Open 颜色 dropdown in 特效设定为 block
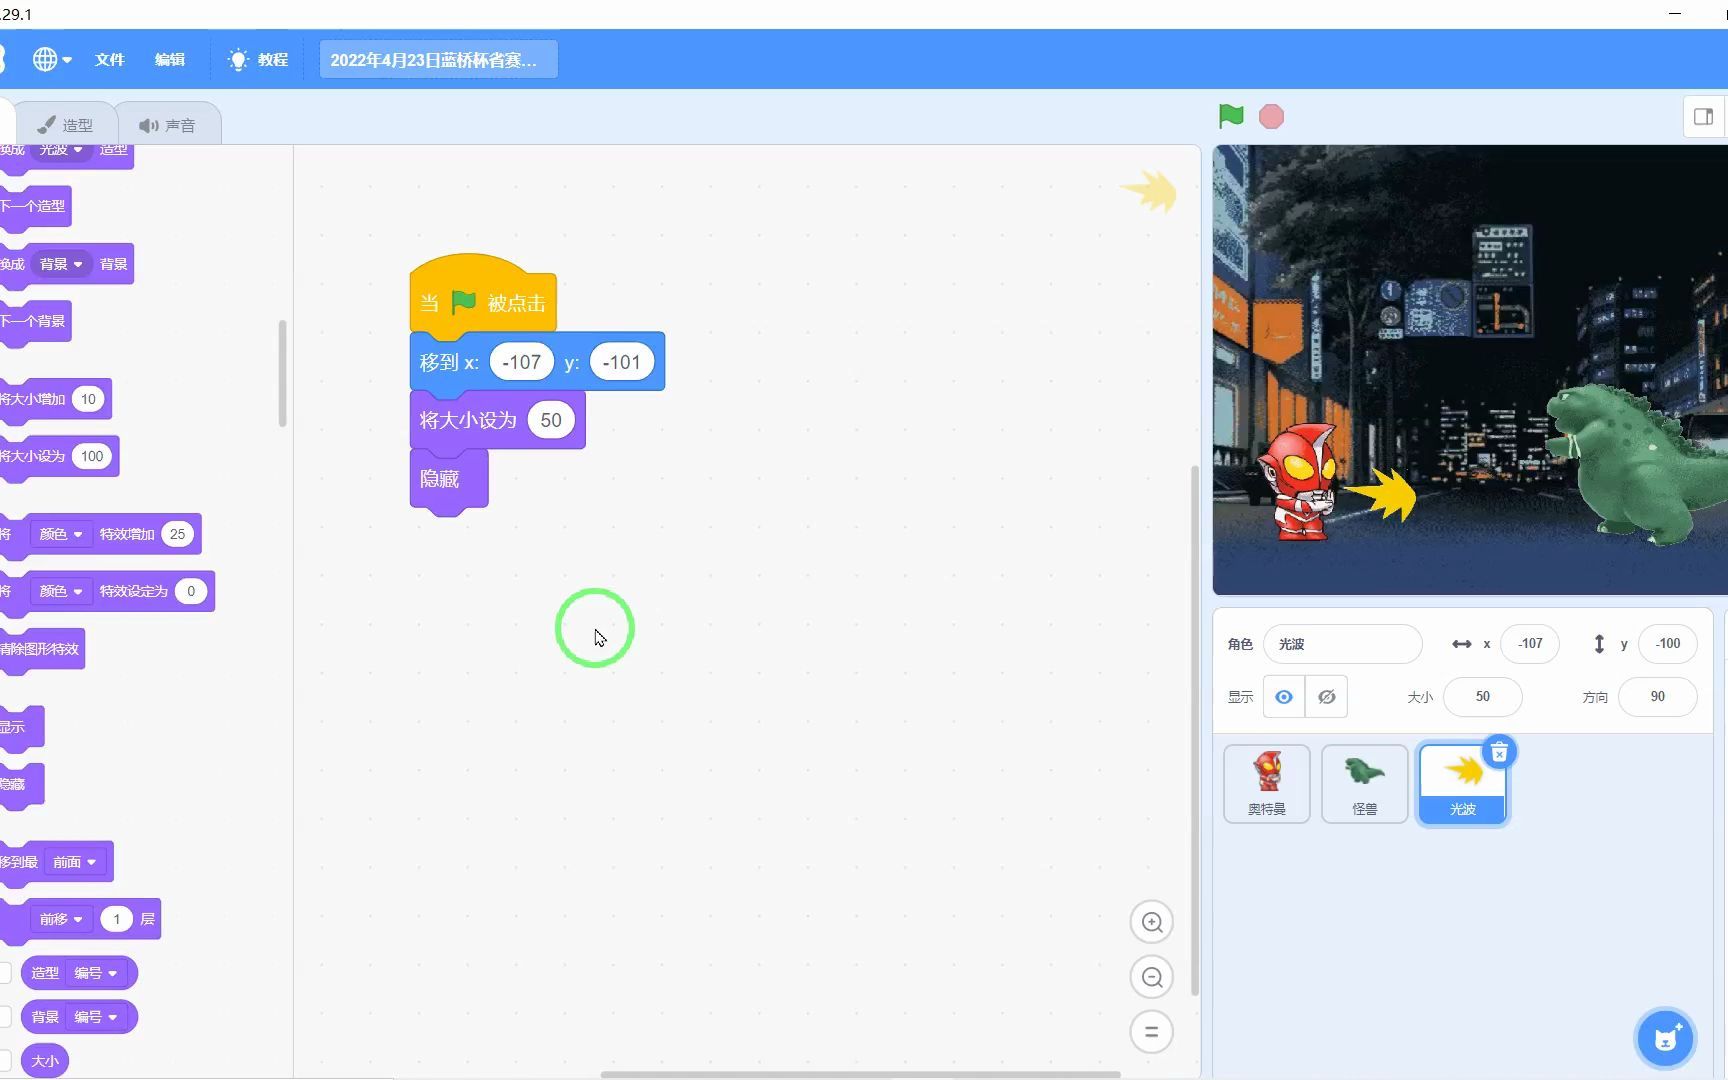This screenshot has width=1728, height=1080. pos(61,591)
